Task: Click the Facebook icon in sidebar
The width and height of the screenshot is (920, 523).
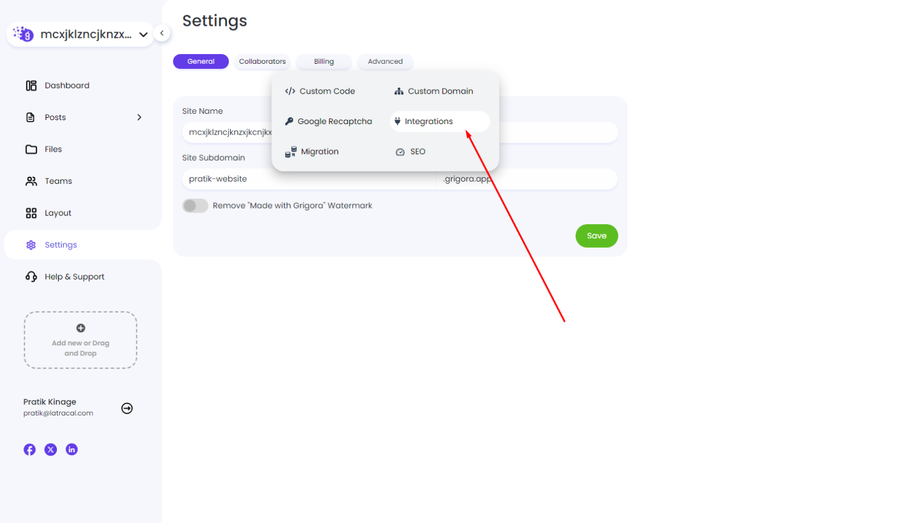Action: pyautogui.click(x=30, y=450)
